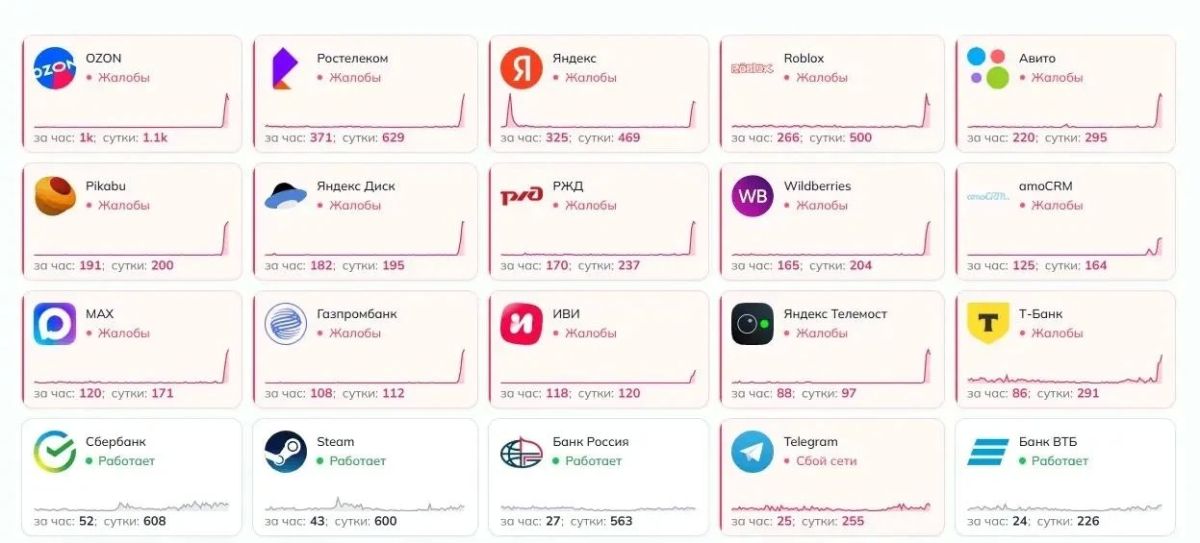This screenshot has width=1200, height=543.
Task: Open the Telegram paper plane icon
Action: tap(752, 452)
